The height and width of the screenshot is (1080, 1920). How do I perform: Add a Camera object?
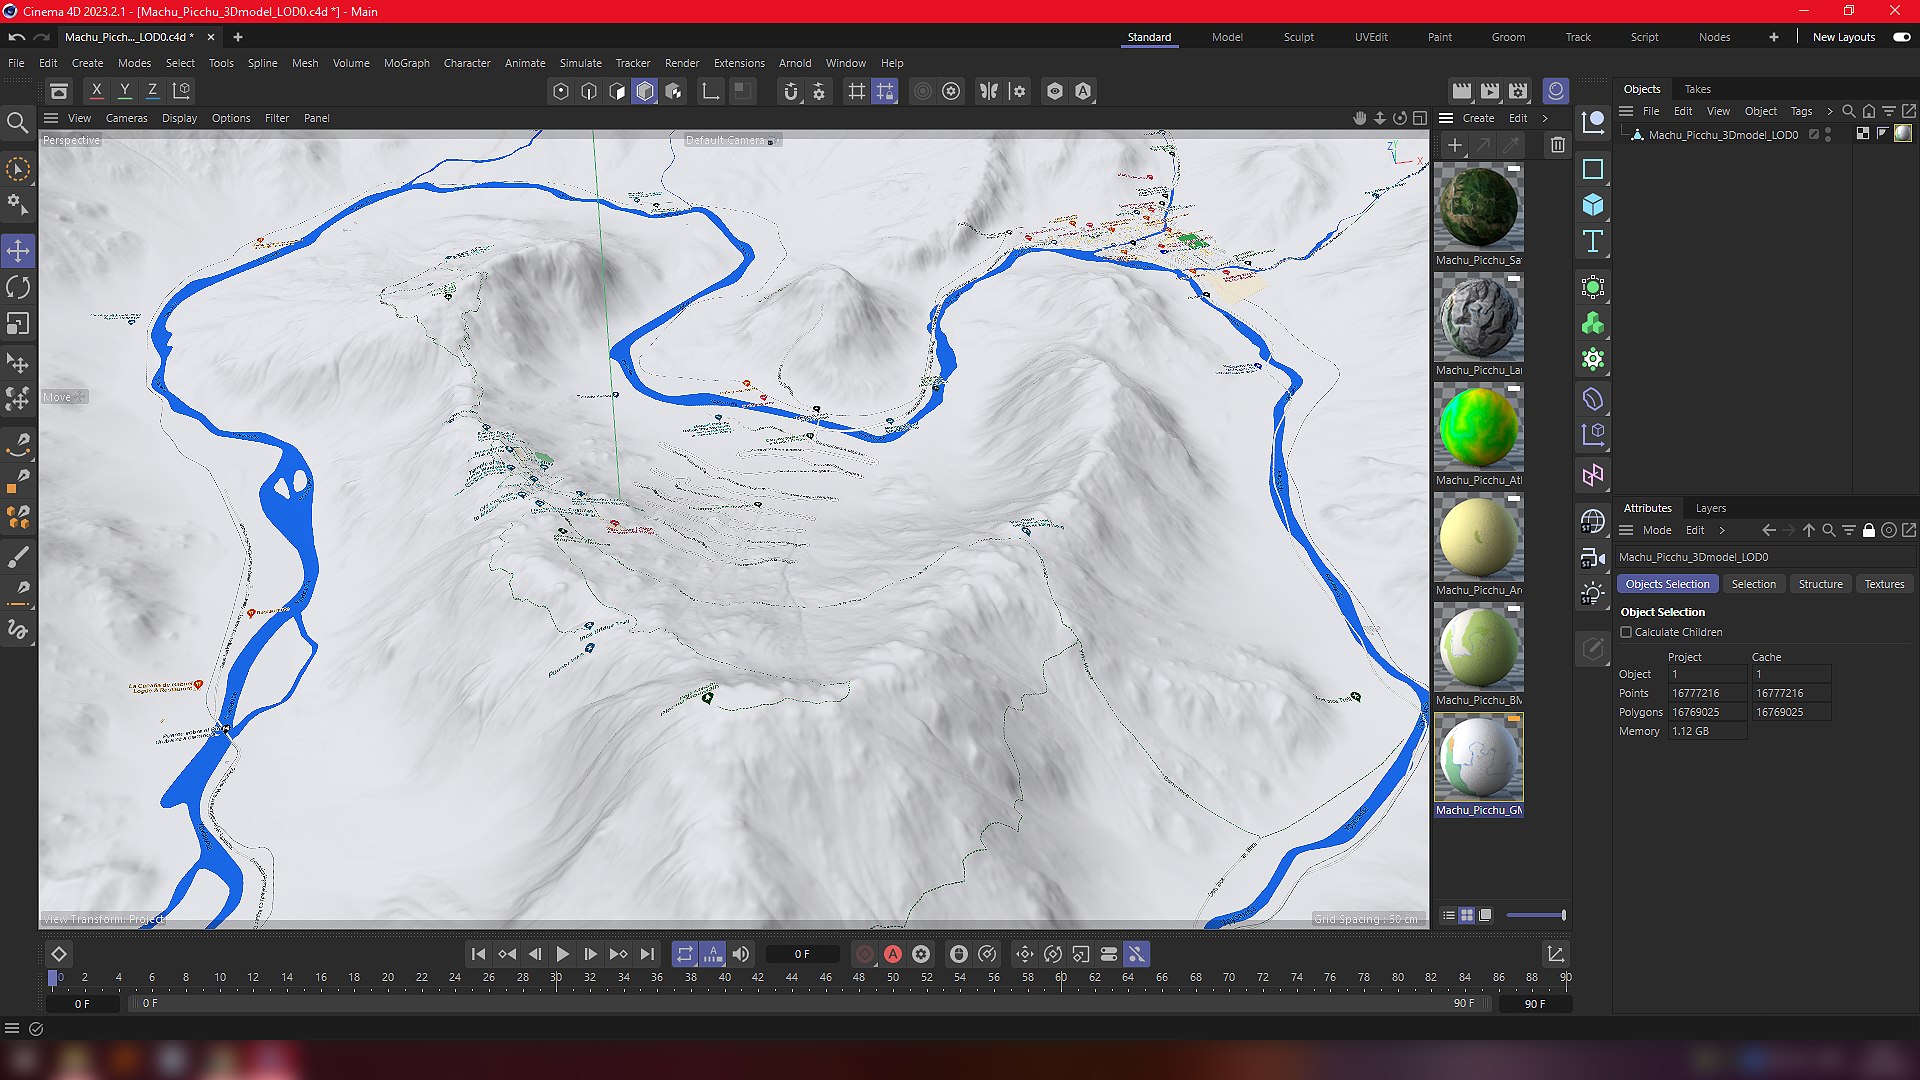pyautogui.click(x=1593, y=558)
